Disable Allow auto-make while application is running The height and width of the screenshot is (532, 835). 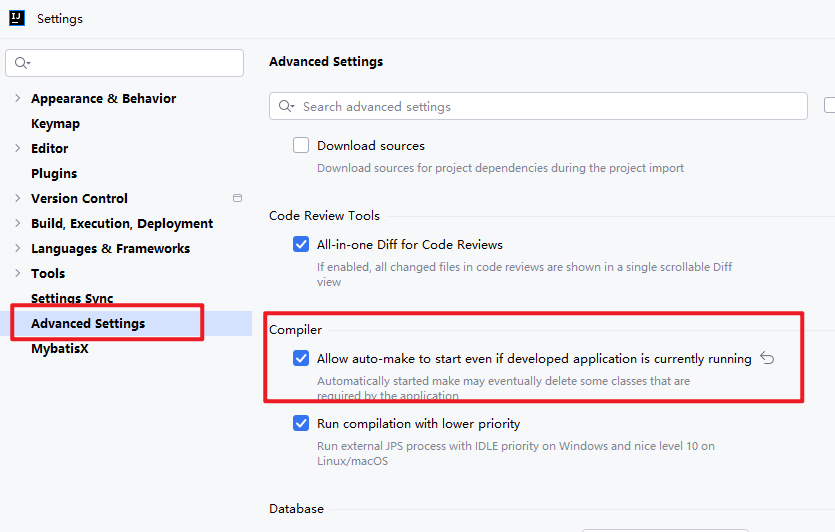pyautogui.click(x=301, y=358)
